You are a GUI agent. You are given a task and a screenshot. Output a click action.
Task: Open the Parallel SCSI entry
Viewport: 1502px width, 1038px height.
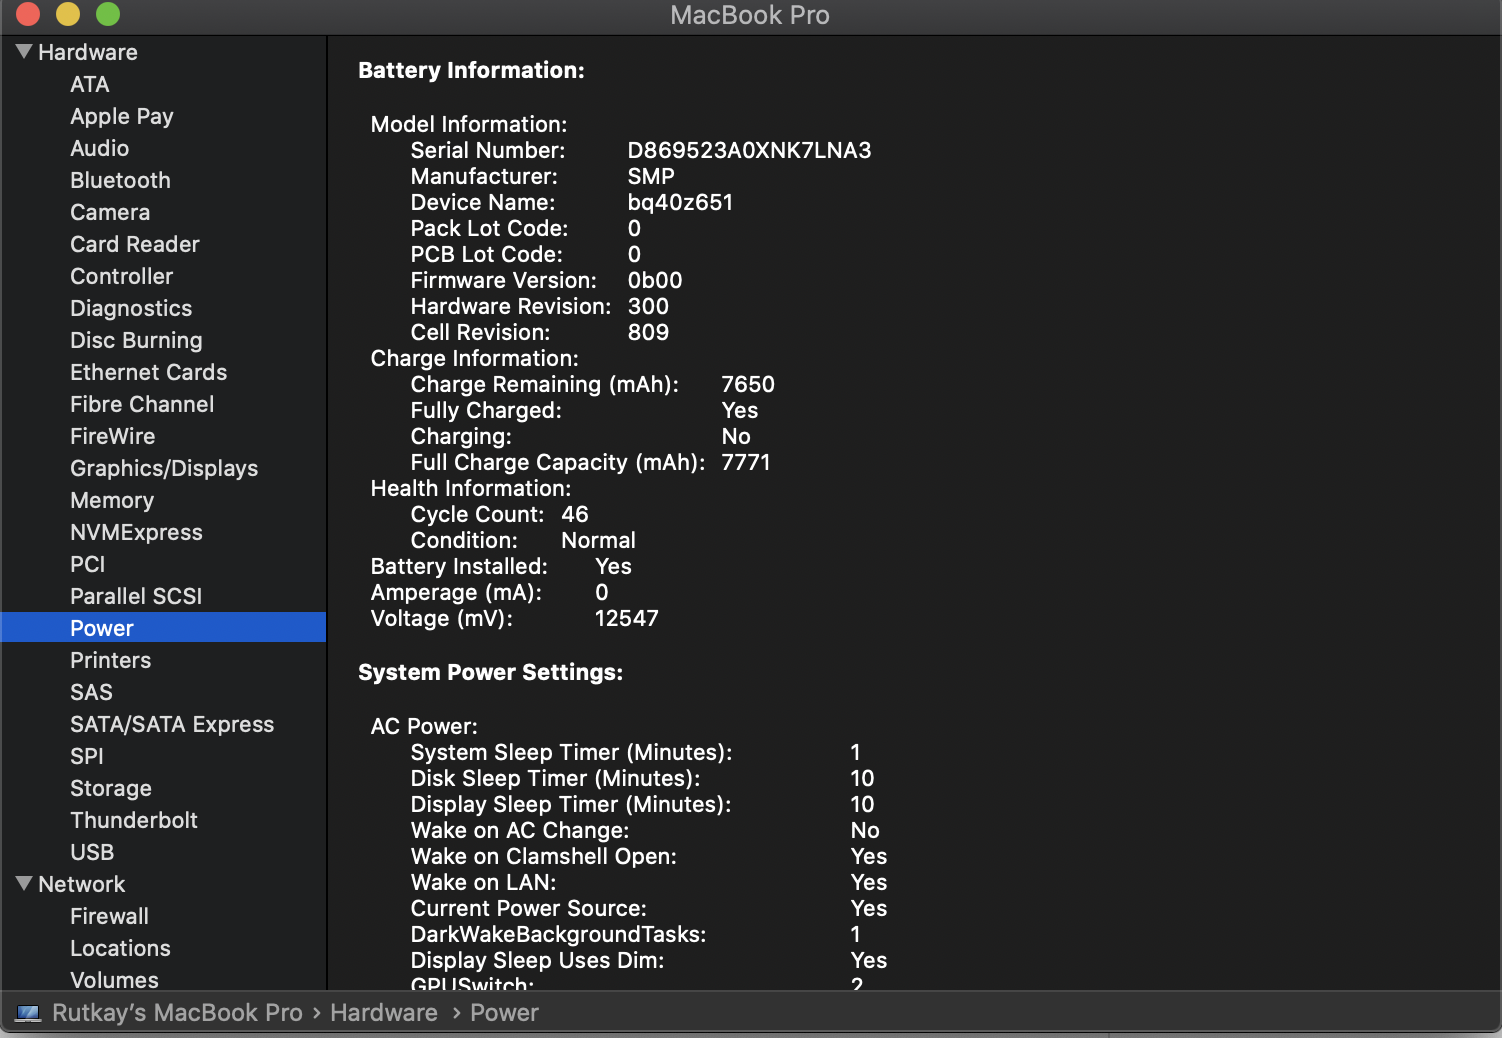coord(136,596)
